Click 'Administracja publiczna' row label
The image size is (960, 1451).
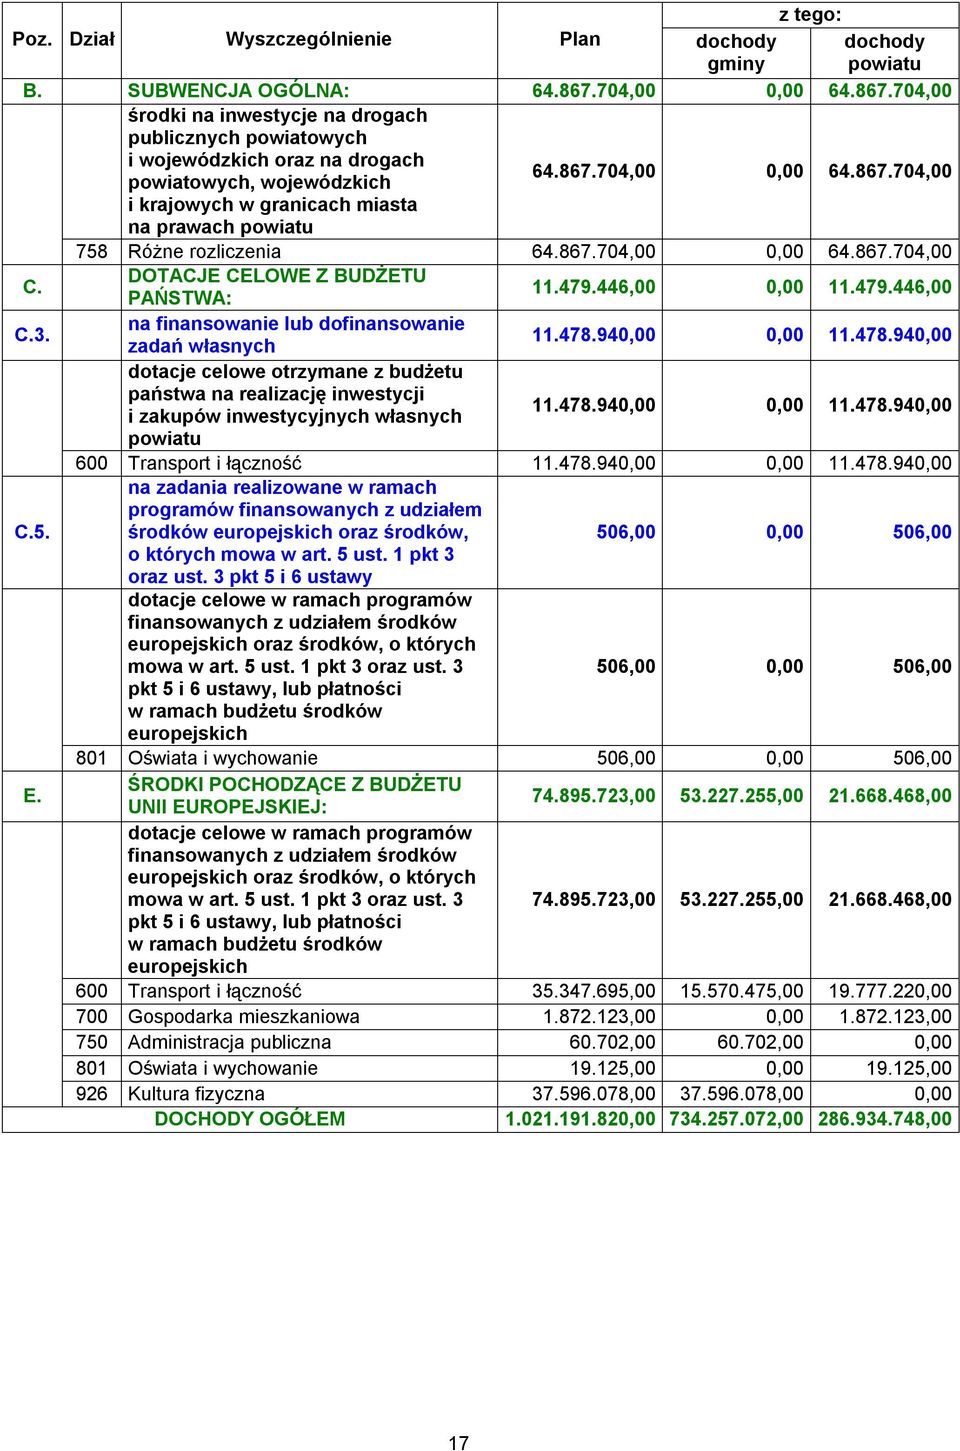[x=229, y=1043]
